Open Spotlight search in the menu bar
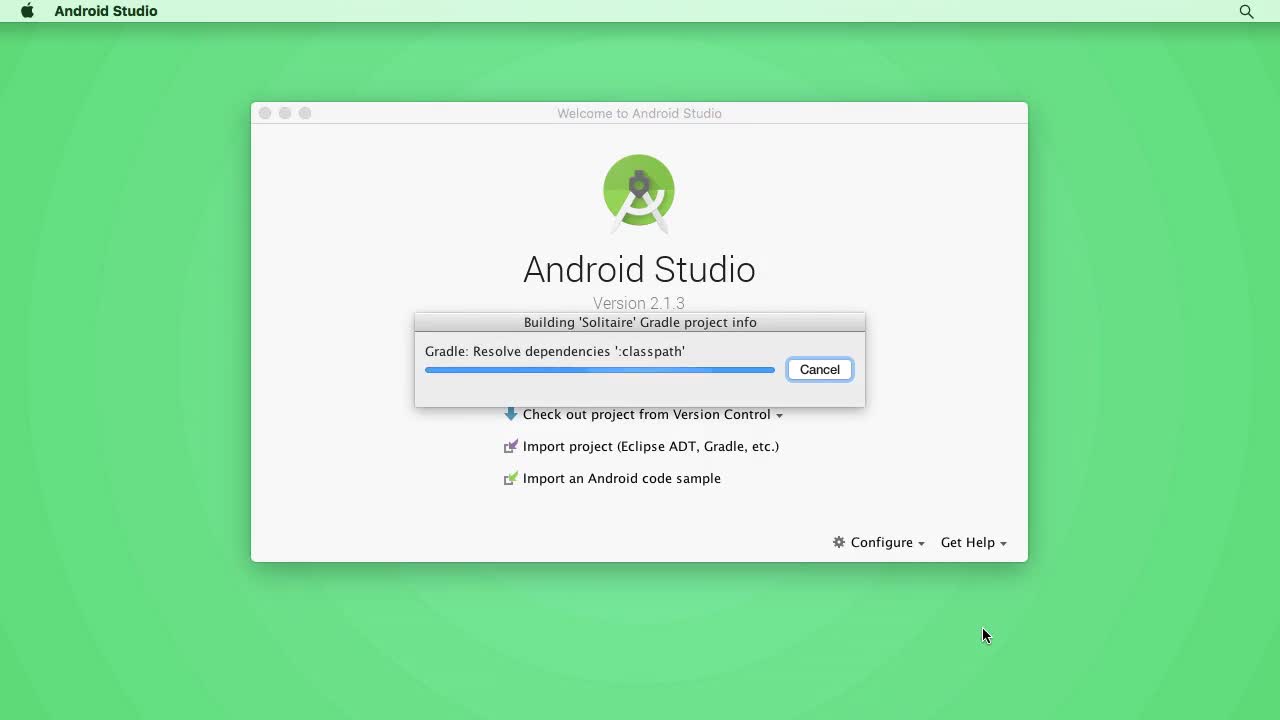The image size is (1280, 720). [1246, 11]
